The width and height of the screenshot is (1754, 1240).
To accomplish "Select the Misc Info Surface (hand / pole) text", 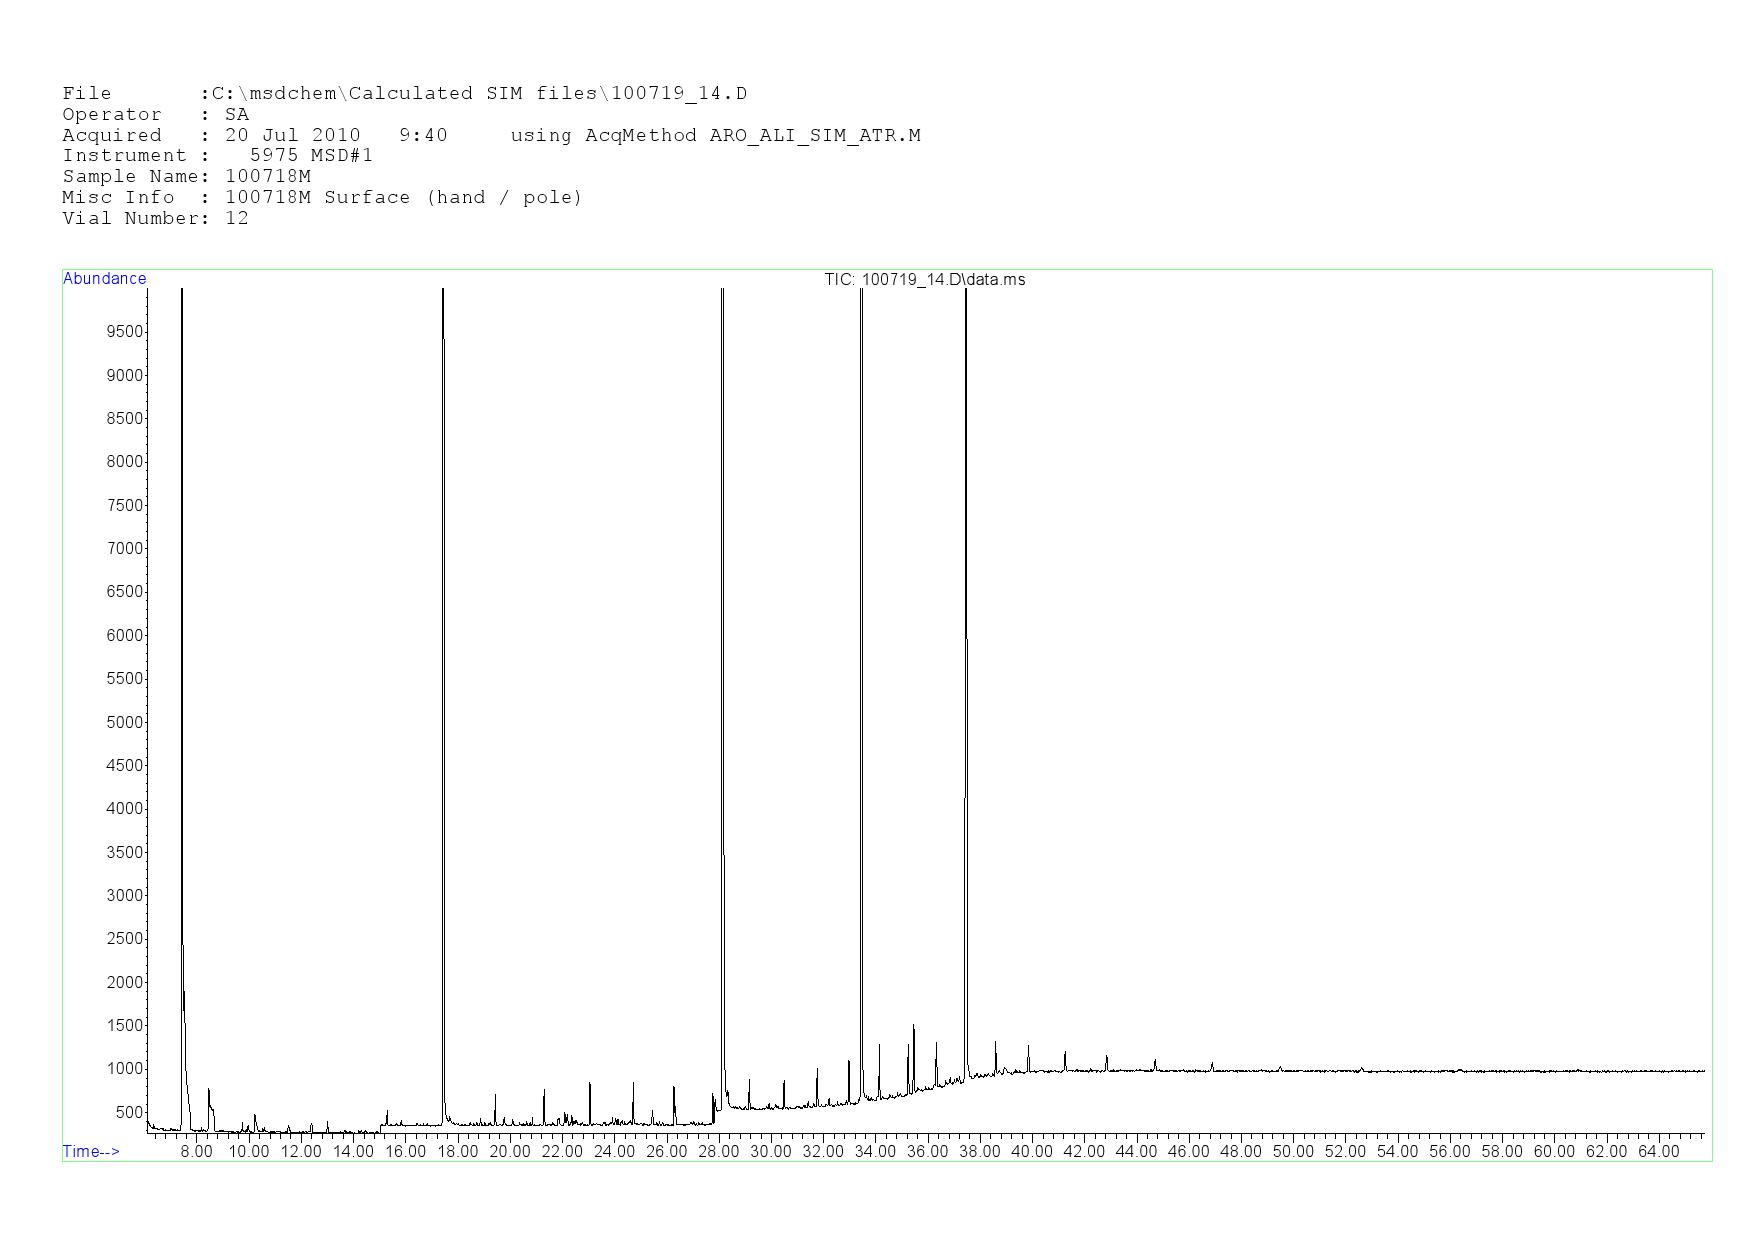I will coord(321,197).
